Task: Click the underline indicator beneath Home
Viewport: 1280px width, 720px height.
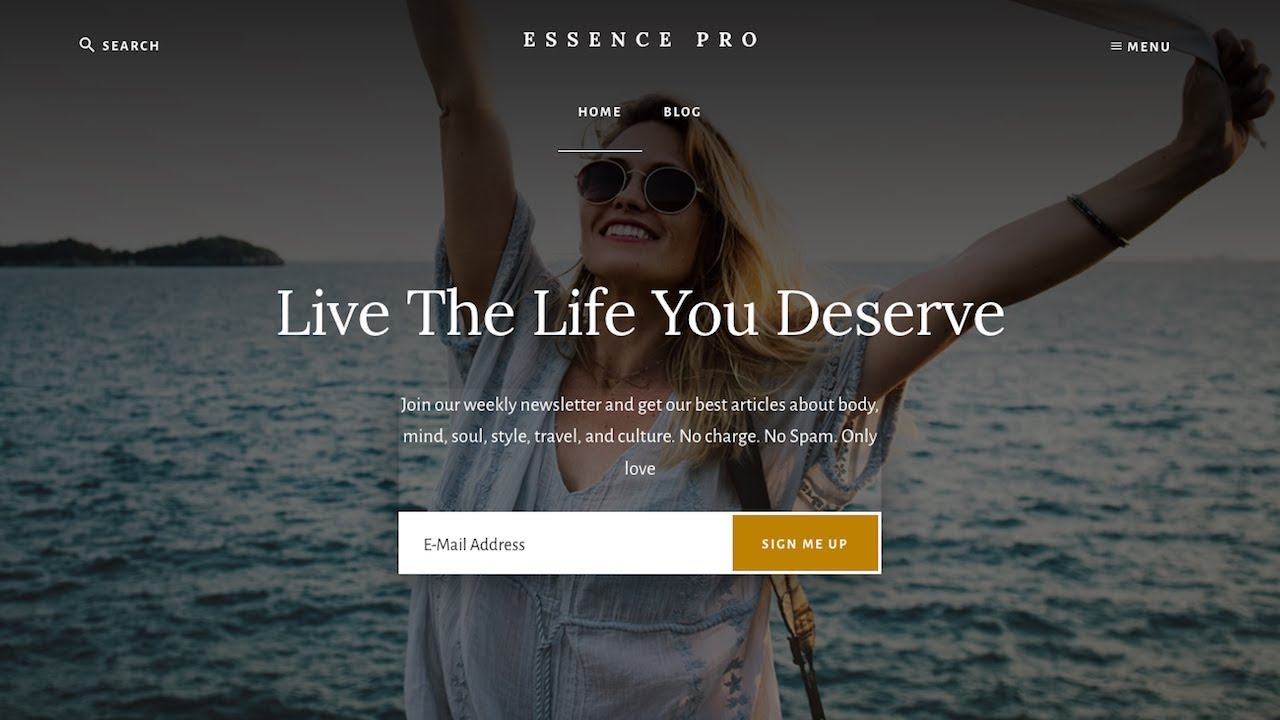Action: pos(600,151)
